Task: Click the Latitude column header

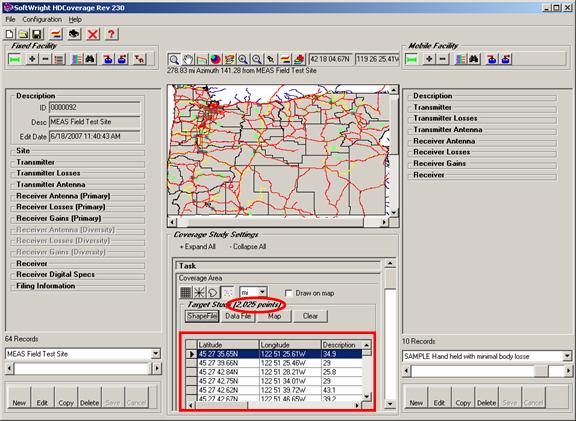Action: pyautogui.click(x=228, y=345)
